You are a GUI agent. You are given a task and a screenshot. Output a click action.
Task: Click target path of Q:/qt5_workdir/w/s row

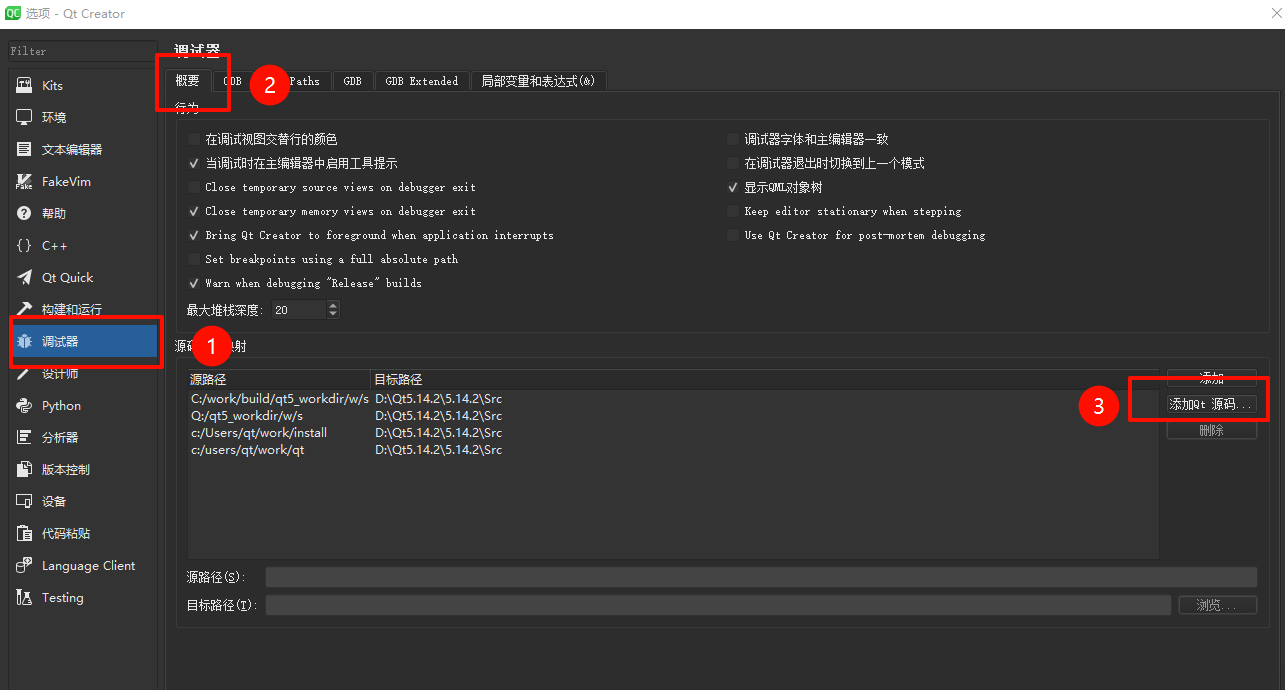click(x=439, y=416)
